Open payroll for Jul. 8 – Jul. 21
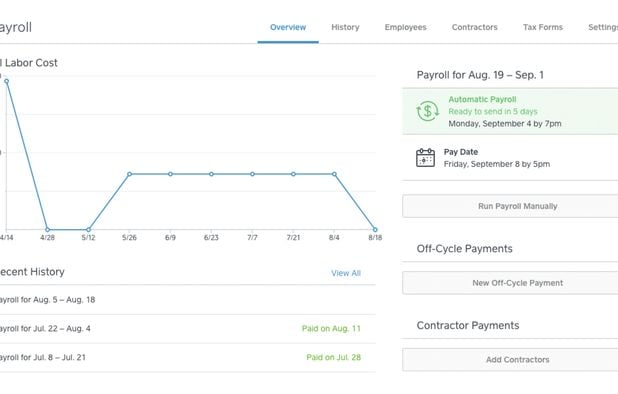Viewport: 618px width, 394px height. [x=188, y=357]
